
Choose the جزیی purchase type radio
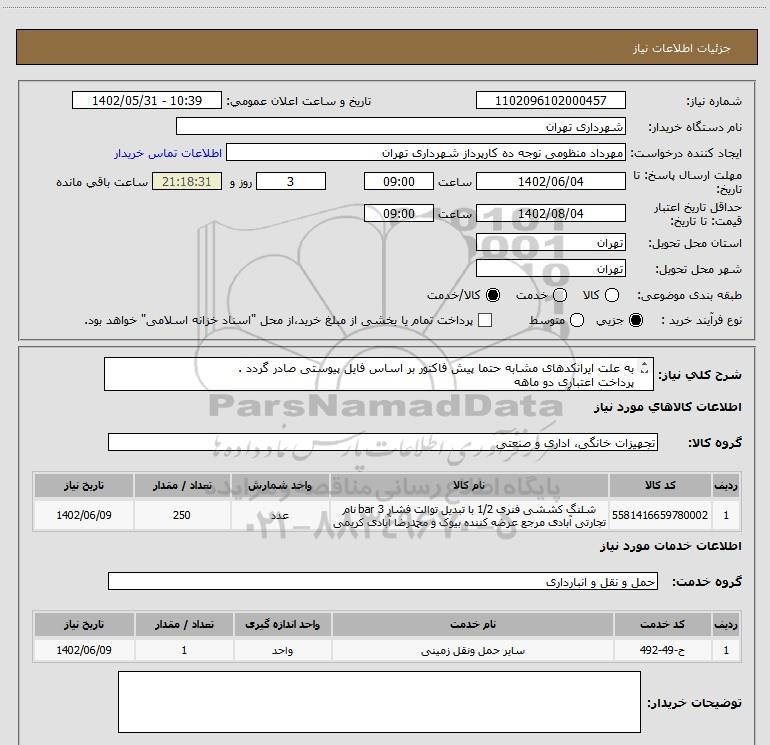pyautogui.click(x=636, y=320)
